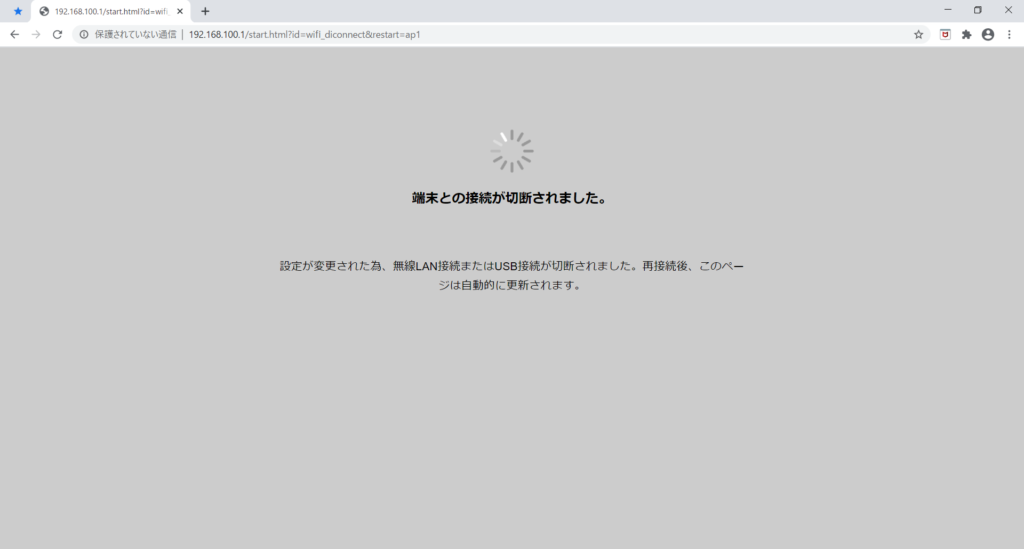Close the Chrome window
Screen dimensions: 1024x549
(1008, 10)
